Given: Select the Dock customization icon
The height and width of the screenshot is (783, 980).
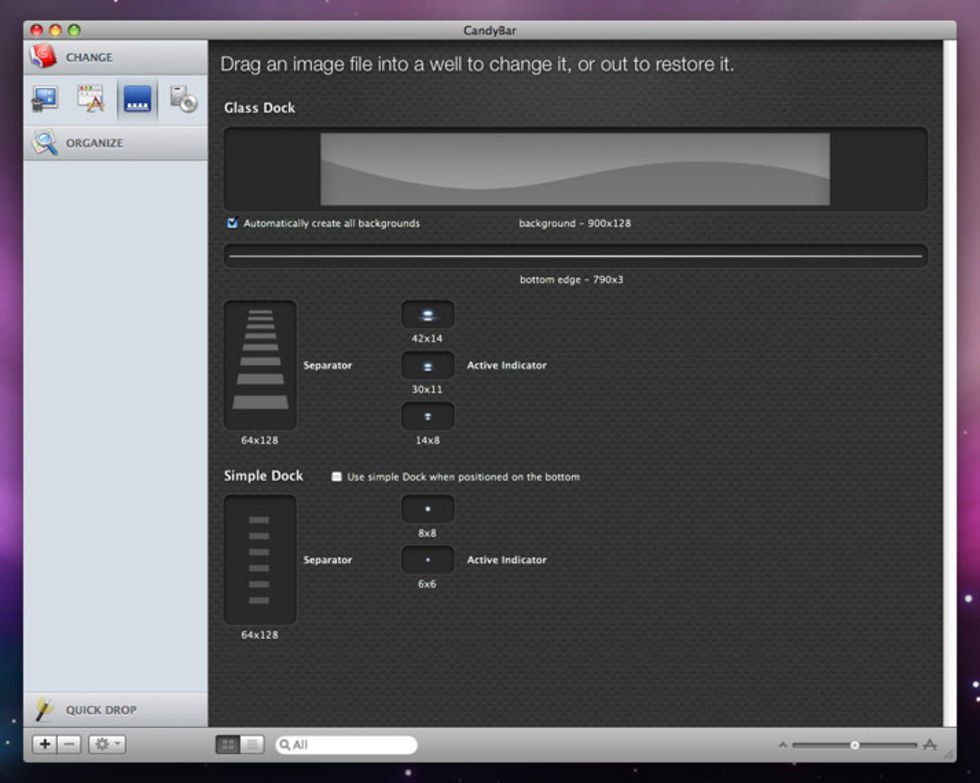Looking at the screenshot, I should [137, 99].
